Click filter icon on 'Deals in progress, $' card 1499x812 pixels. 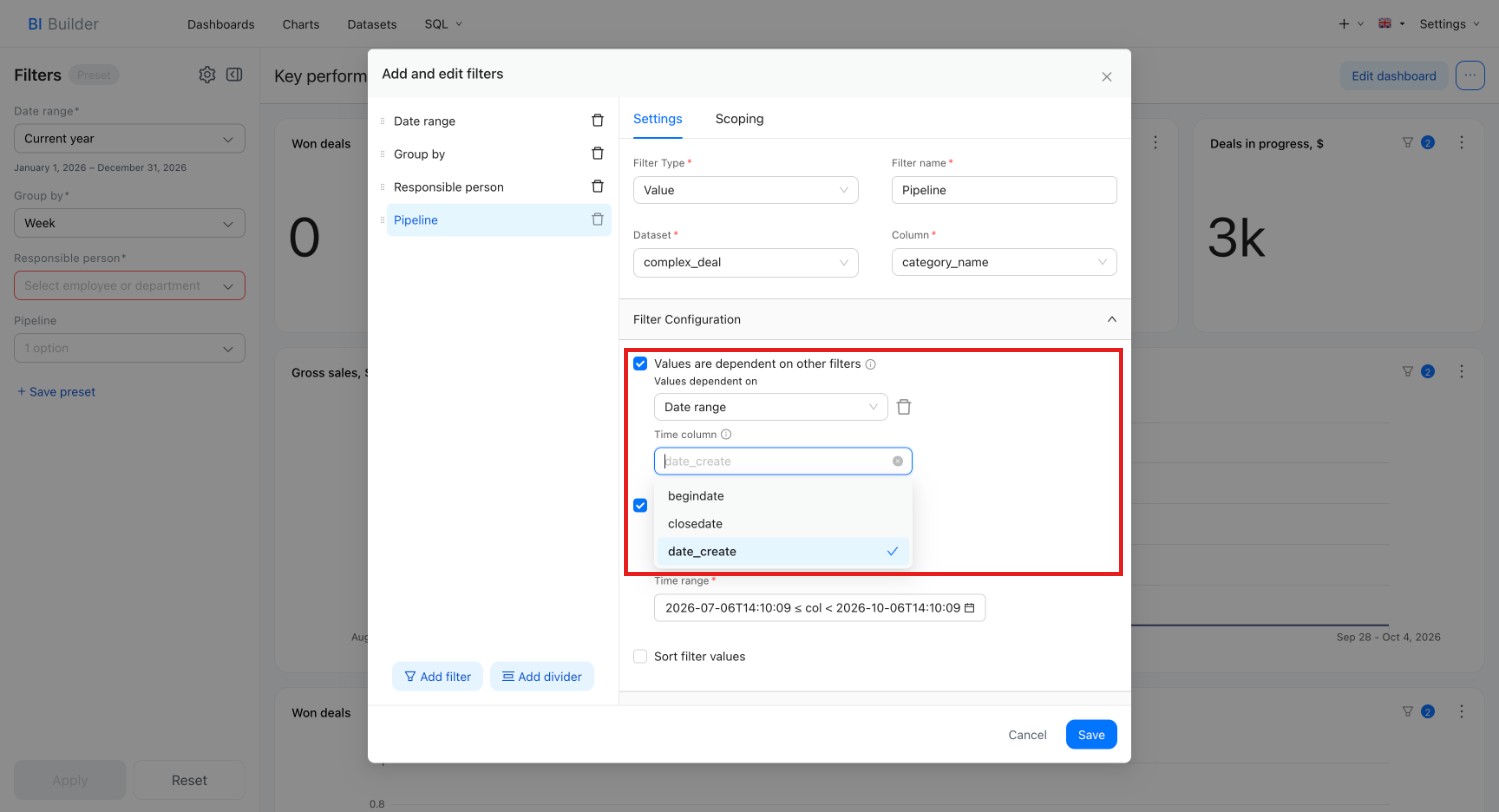pos(1408,143)
